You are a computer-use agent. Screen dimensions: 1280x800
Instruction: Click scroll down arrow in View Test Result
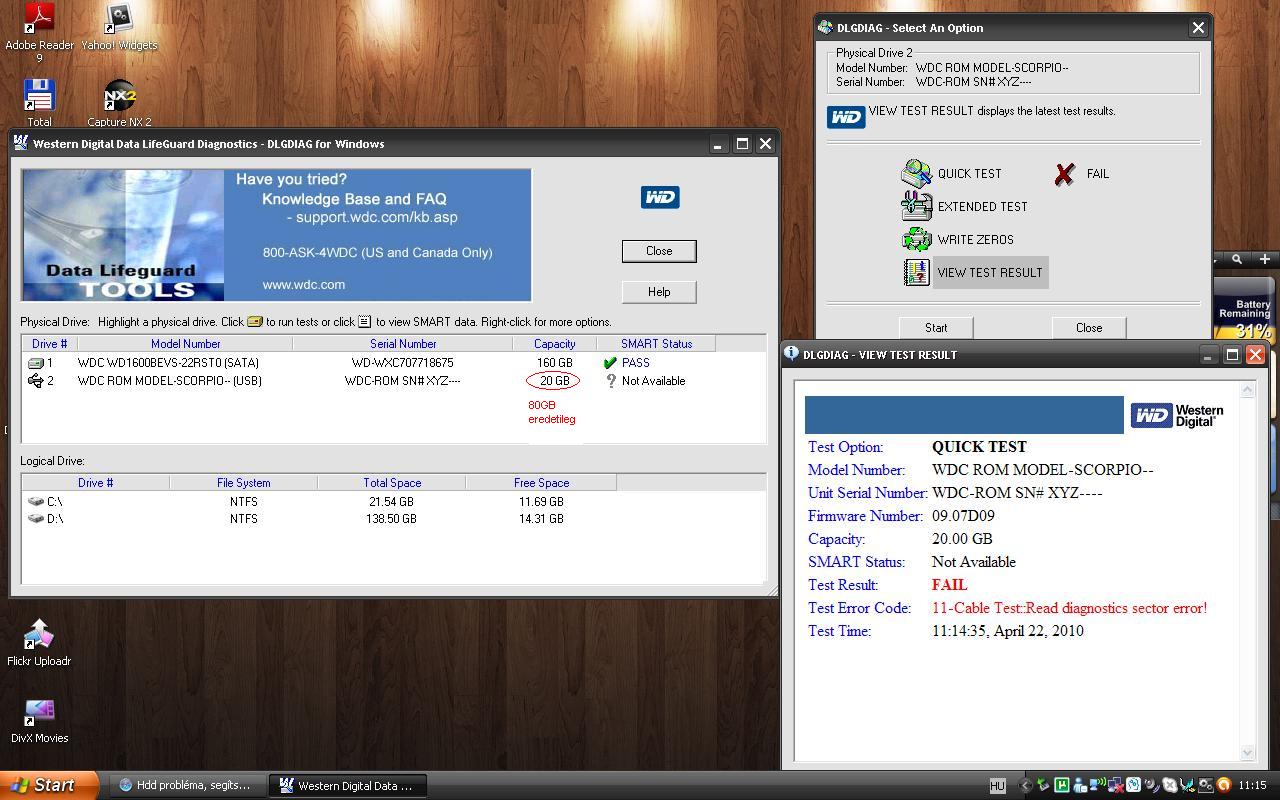tap(1247, 752)
